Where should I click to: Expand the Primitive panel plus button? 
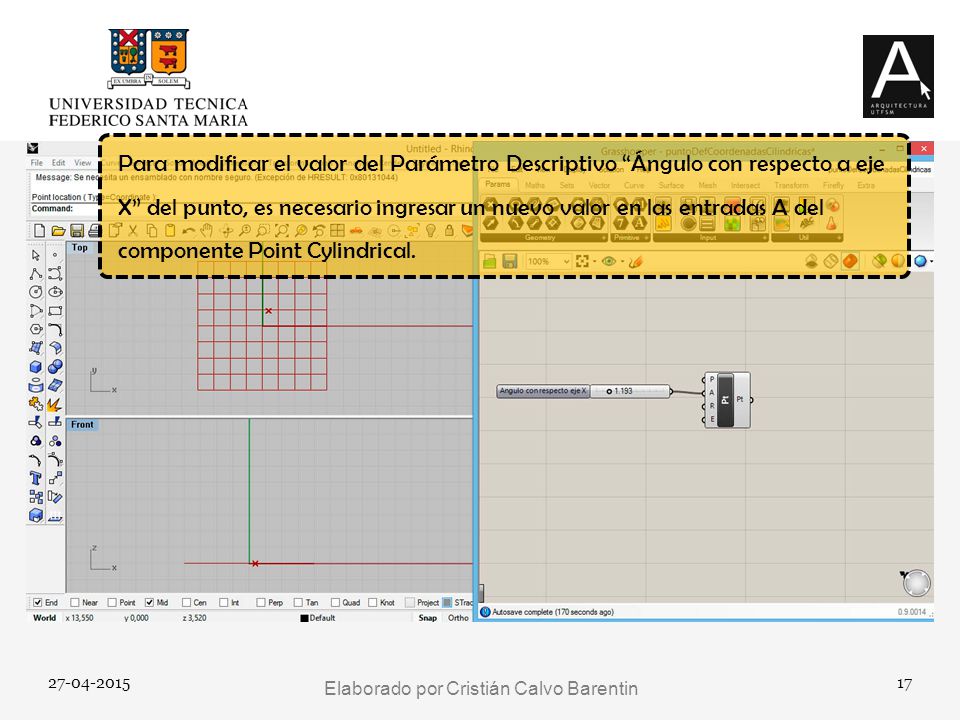647,238
